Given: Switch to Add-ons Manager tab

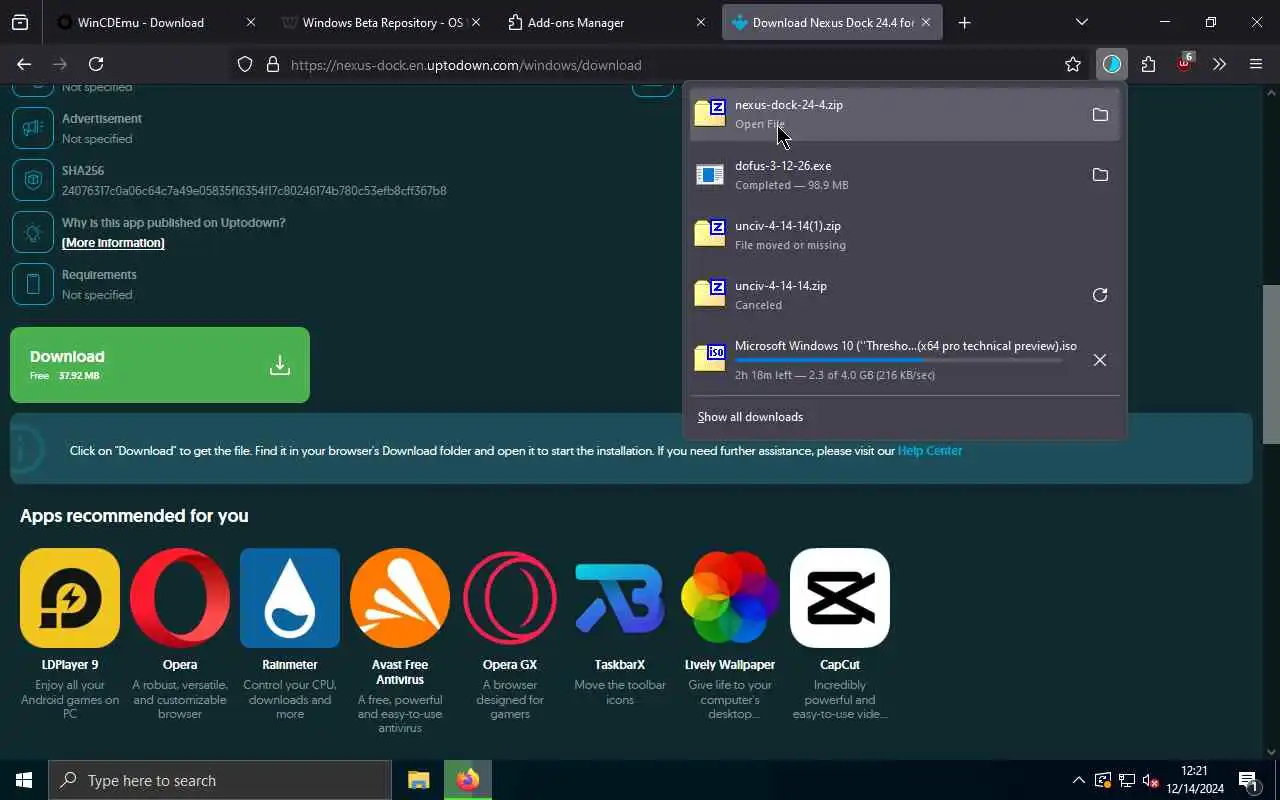Looking at the screenshot, I should [x=607, y=22].
